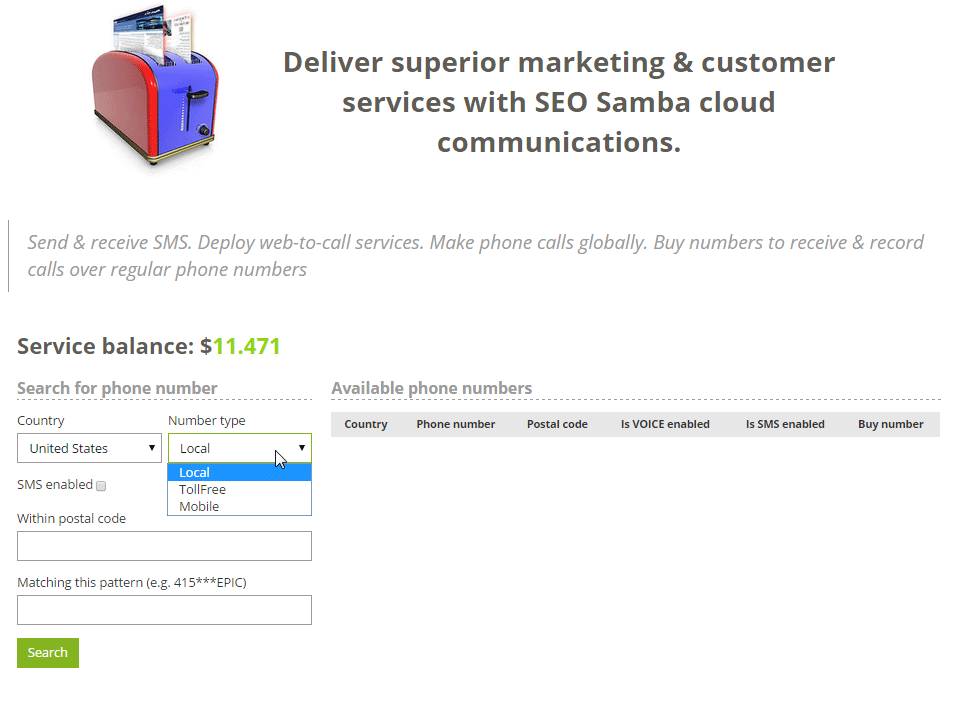Collapse the Number type dropdown
Viewport: 956px width, 702px height.
pyautogui.click(x=239, y=448)
